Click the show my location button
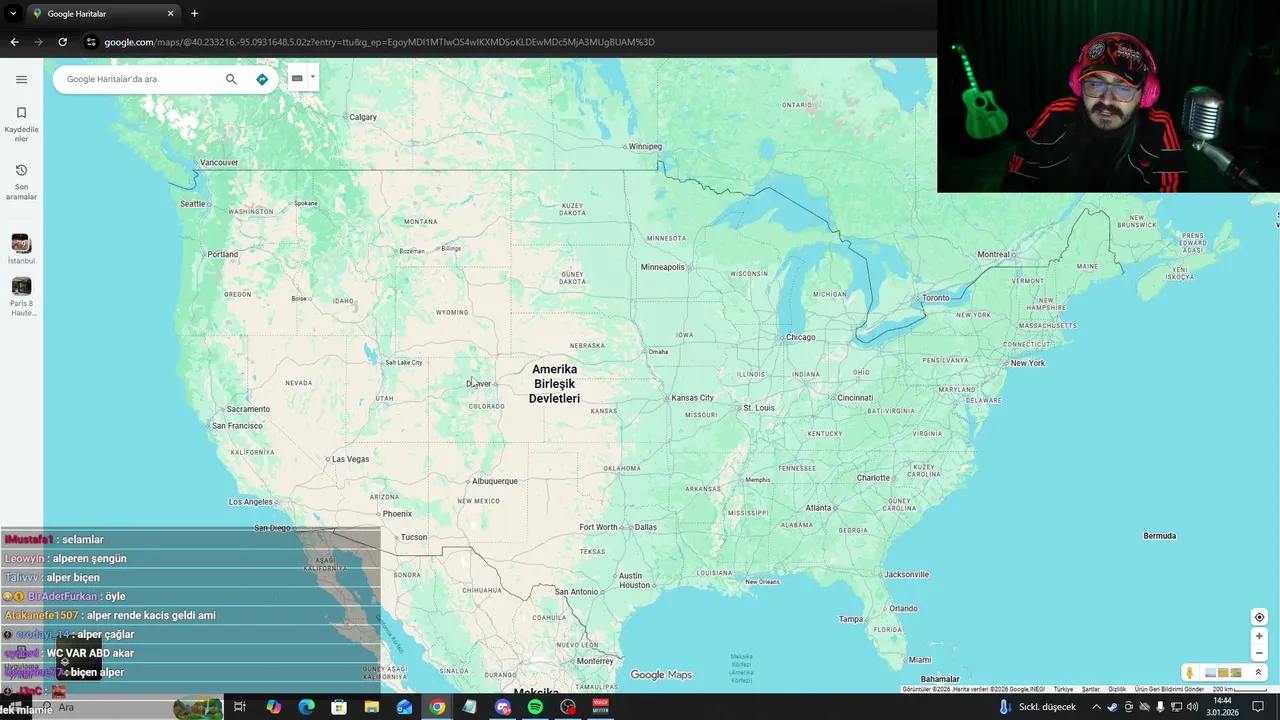This screenshot has height=720, width=1280. point(1259,617)
